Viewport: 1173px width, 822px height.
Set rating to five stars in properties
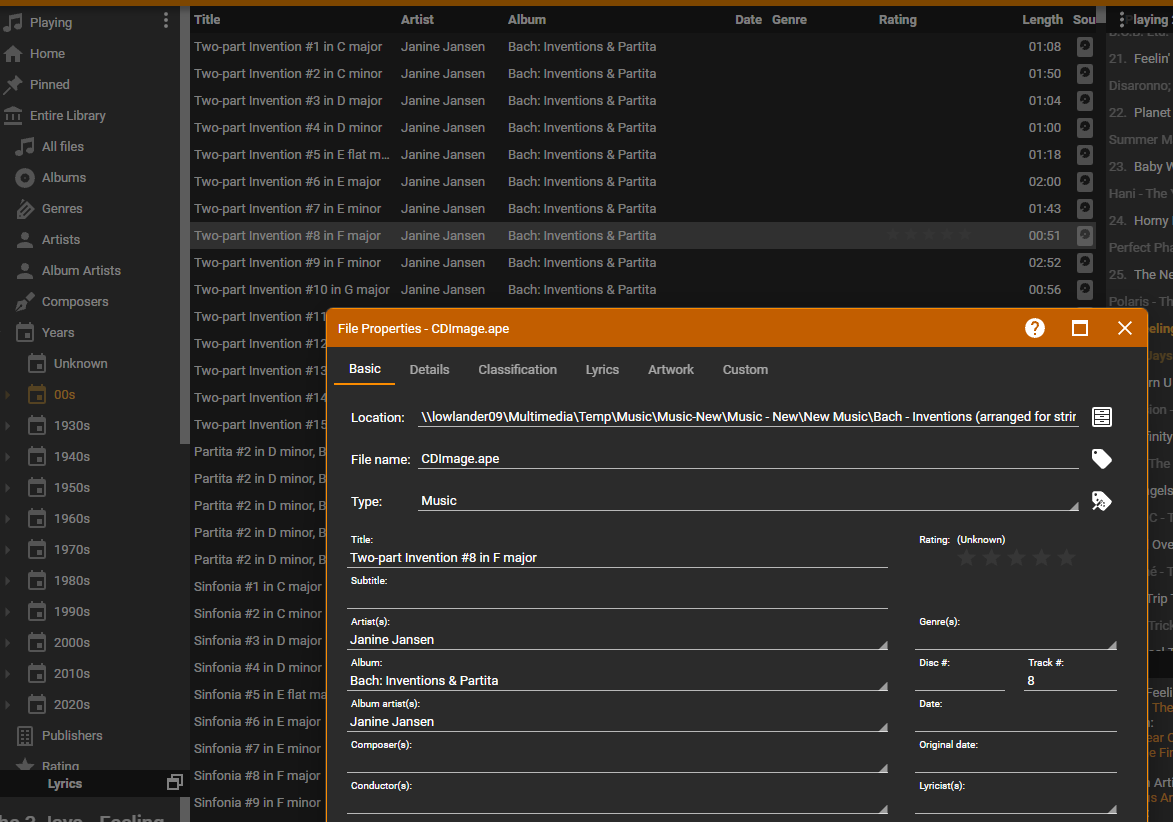pyautogui.click(x=1067, y=558)
